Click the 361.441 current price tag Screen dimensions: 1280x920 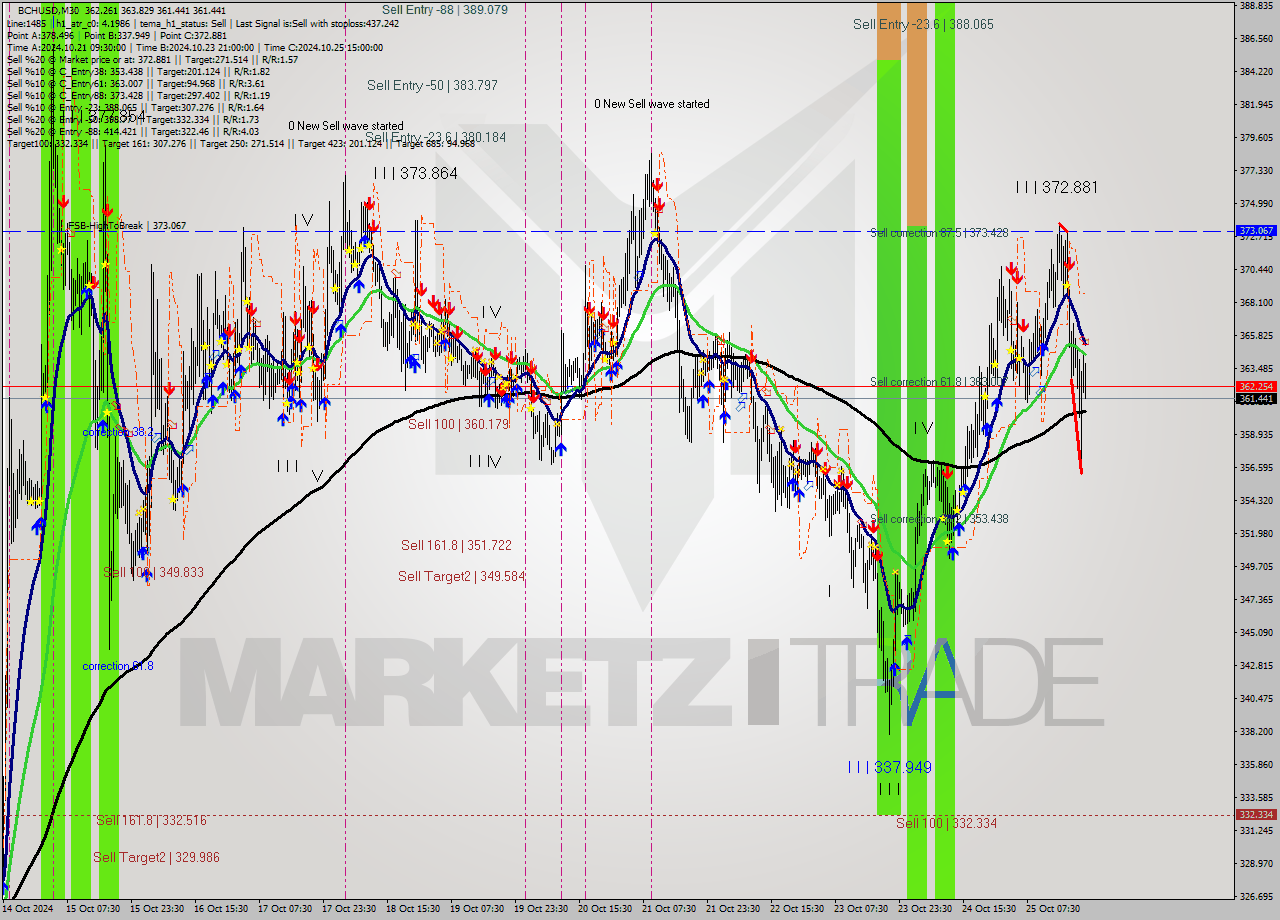point(1256,398)
